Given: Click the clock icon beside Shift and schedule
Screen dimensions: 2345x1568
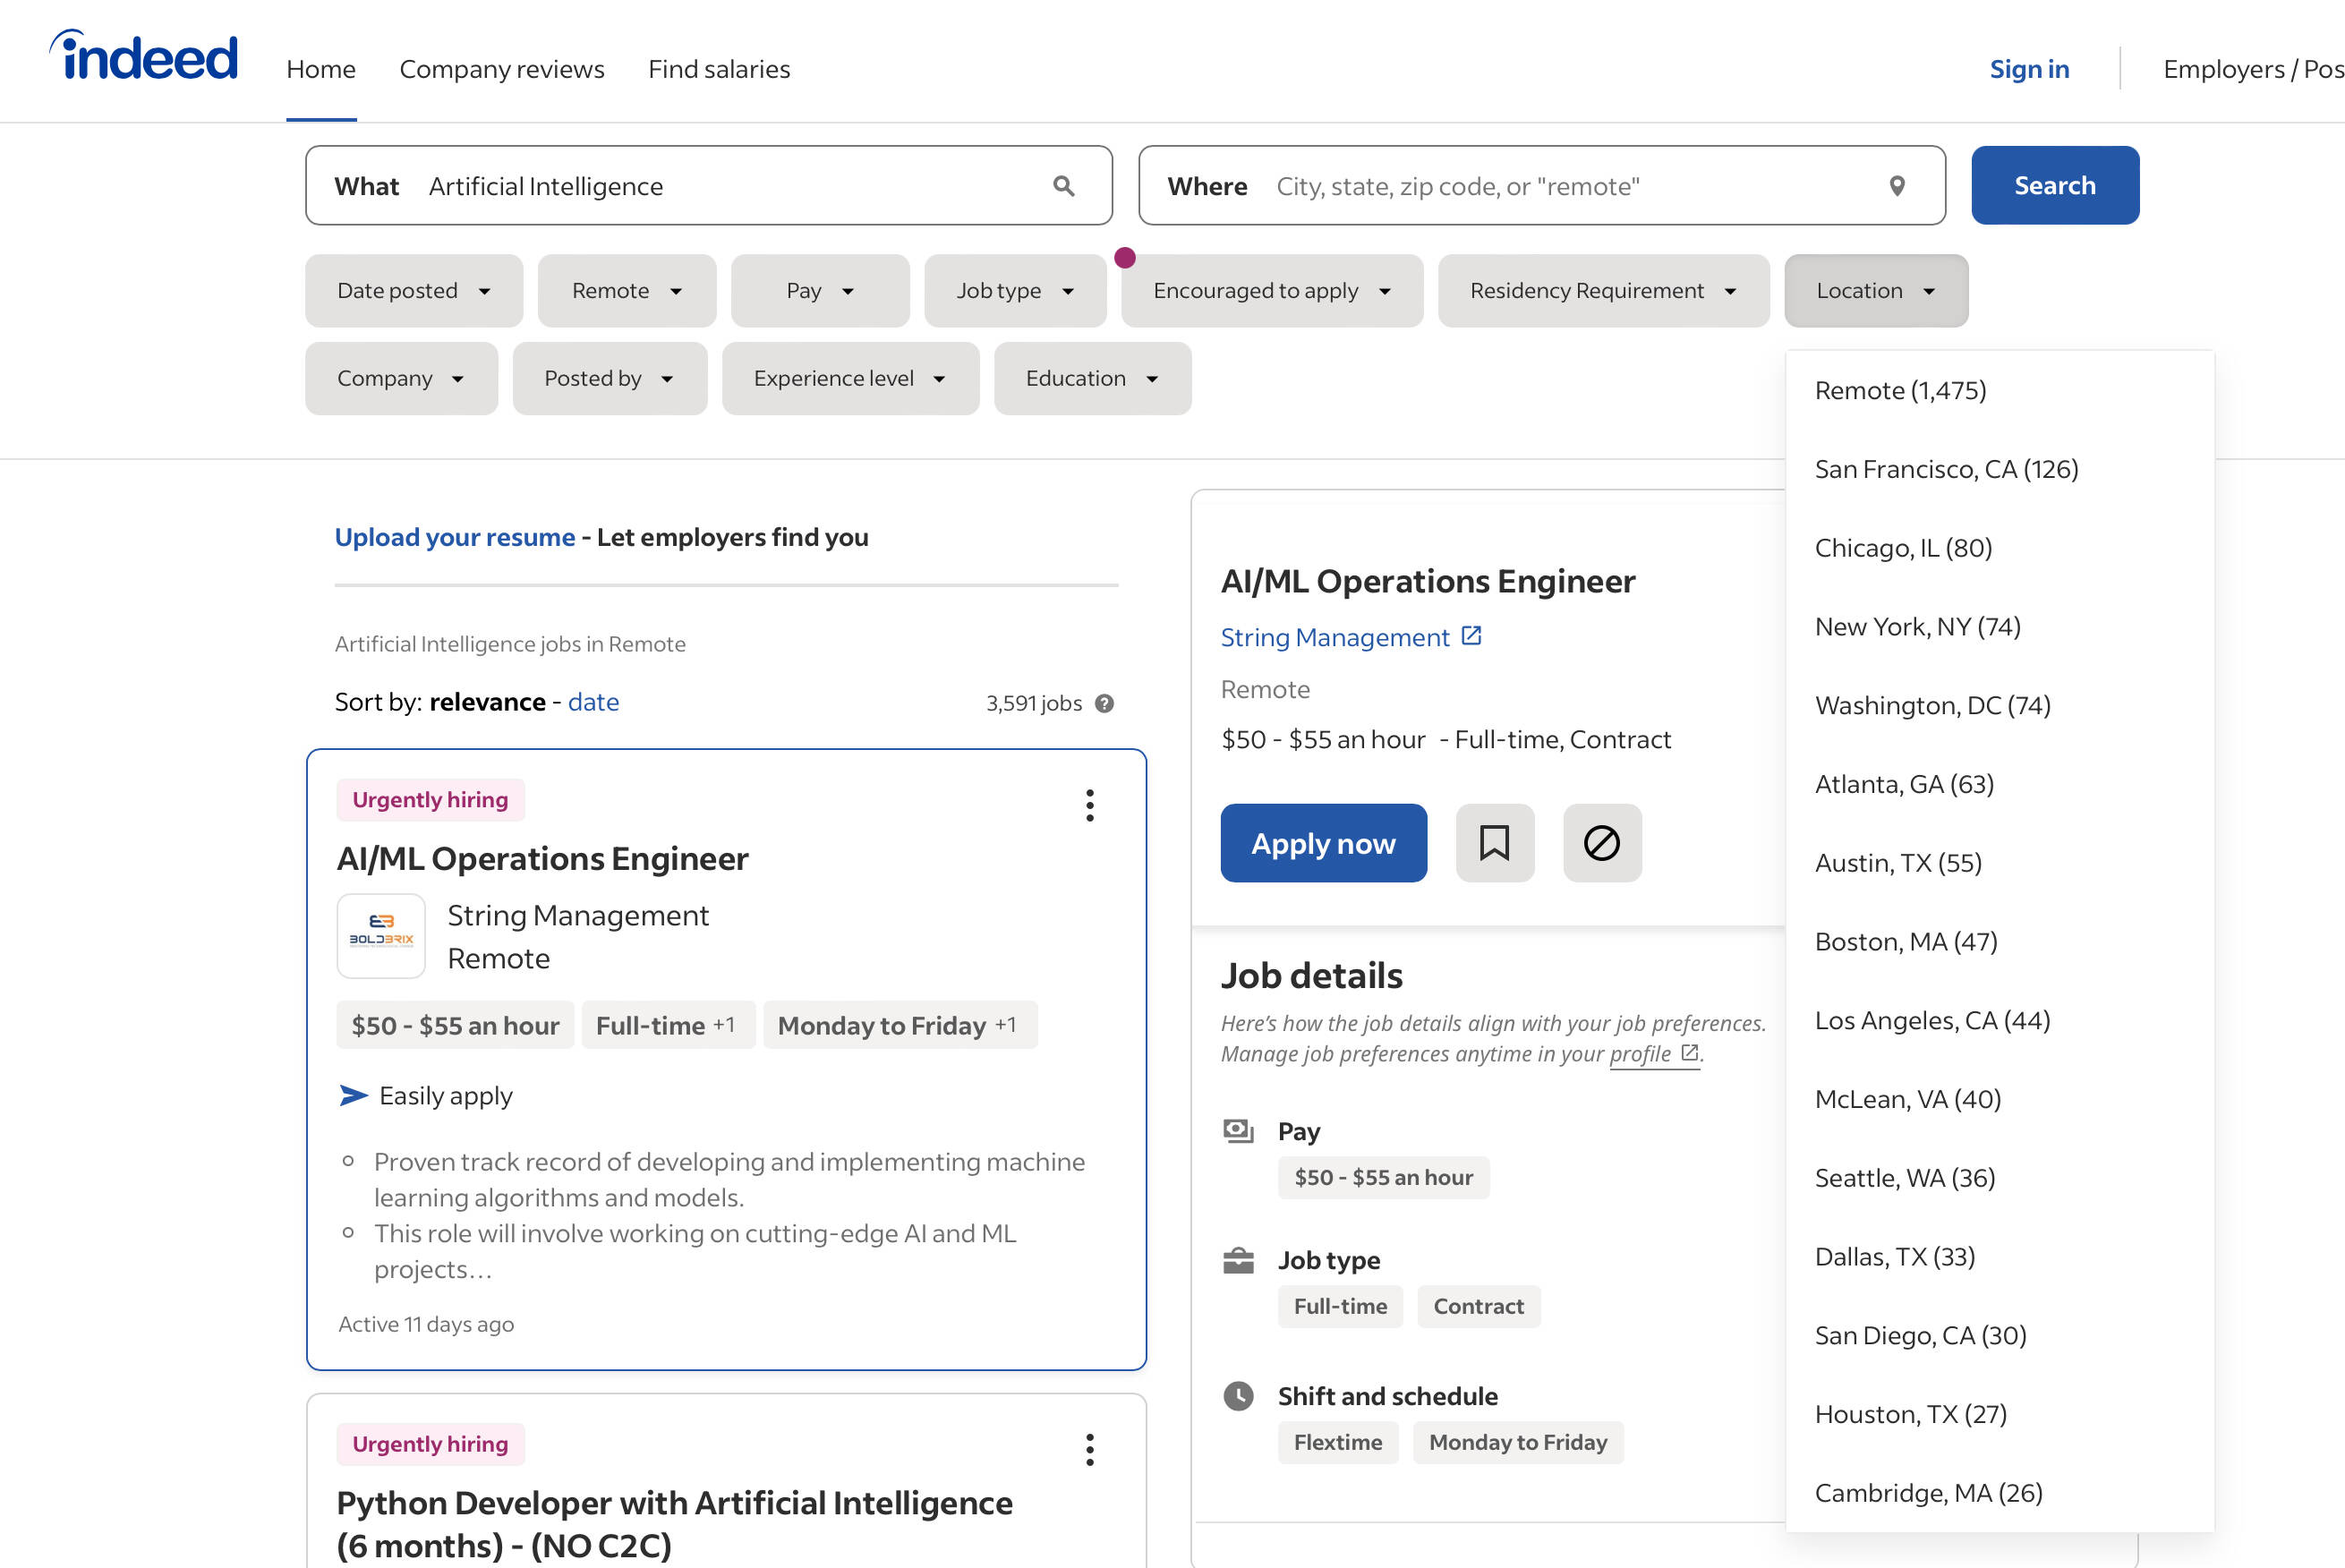Looking at the screenshot, I should tap(1239, 1396).
